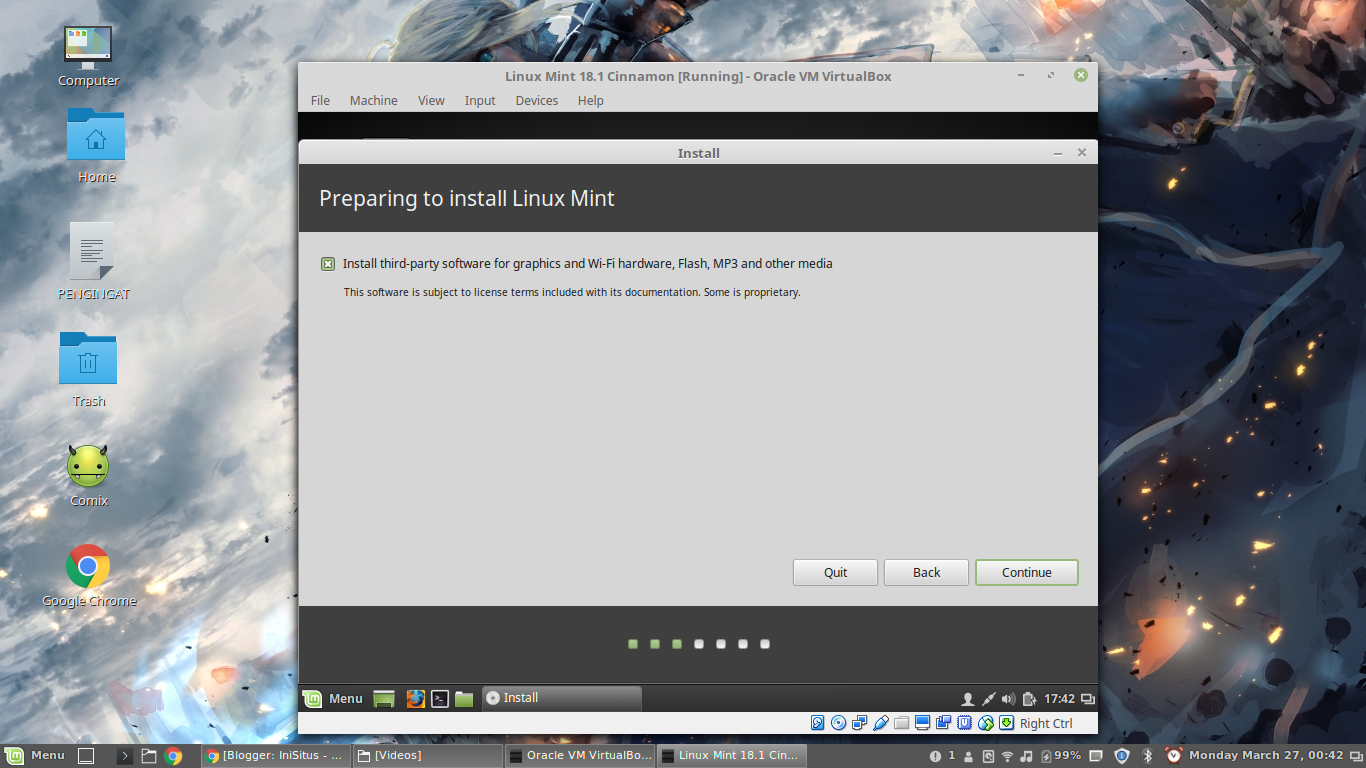Toggle the Install third-party software checkbox

(x=328, y=264)
